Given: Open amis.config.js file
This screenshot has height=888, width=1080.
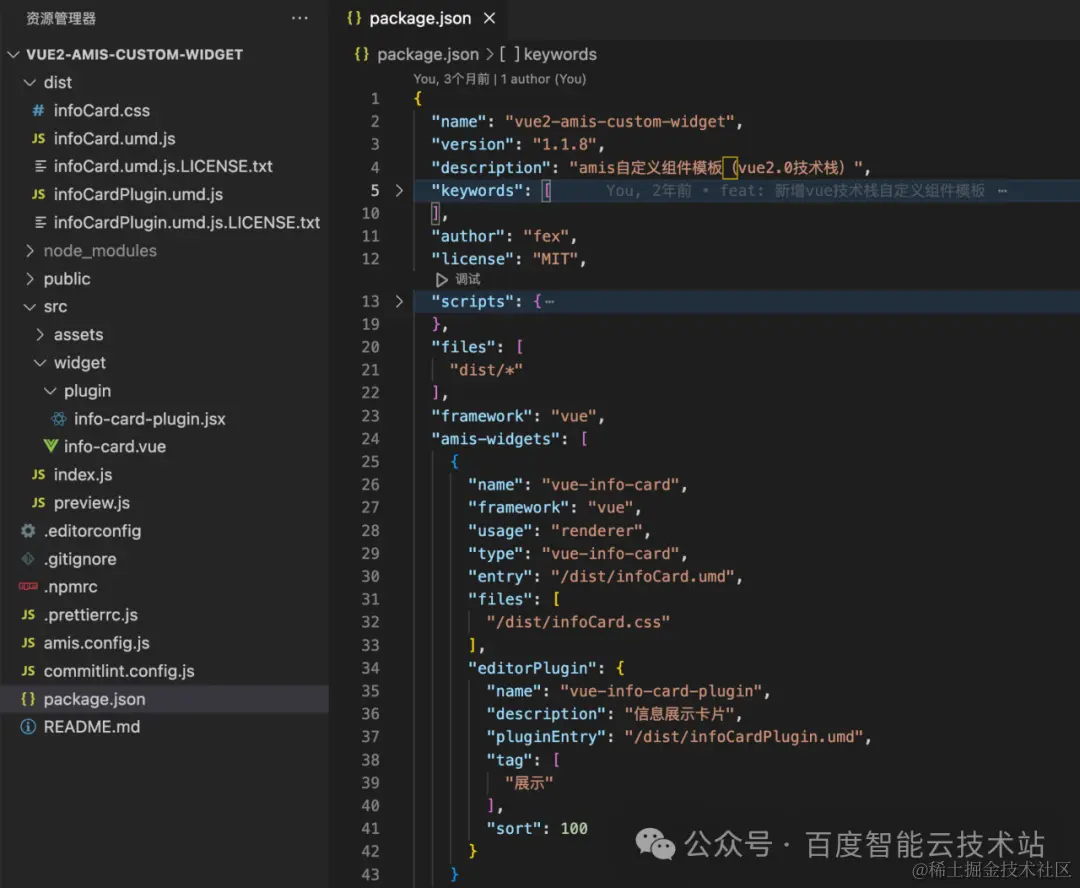Looking at the screenshot, I should pyautogui.click(x=96, y=643).
